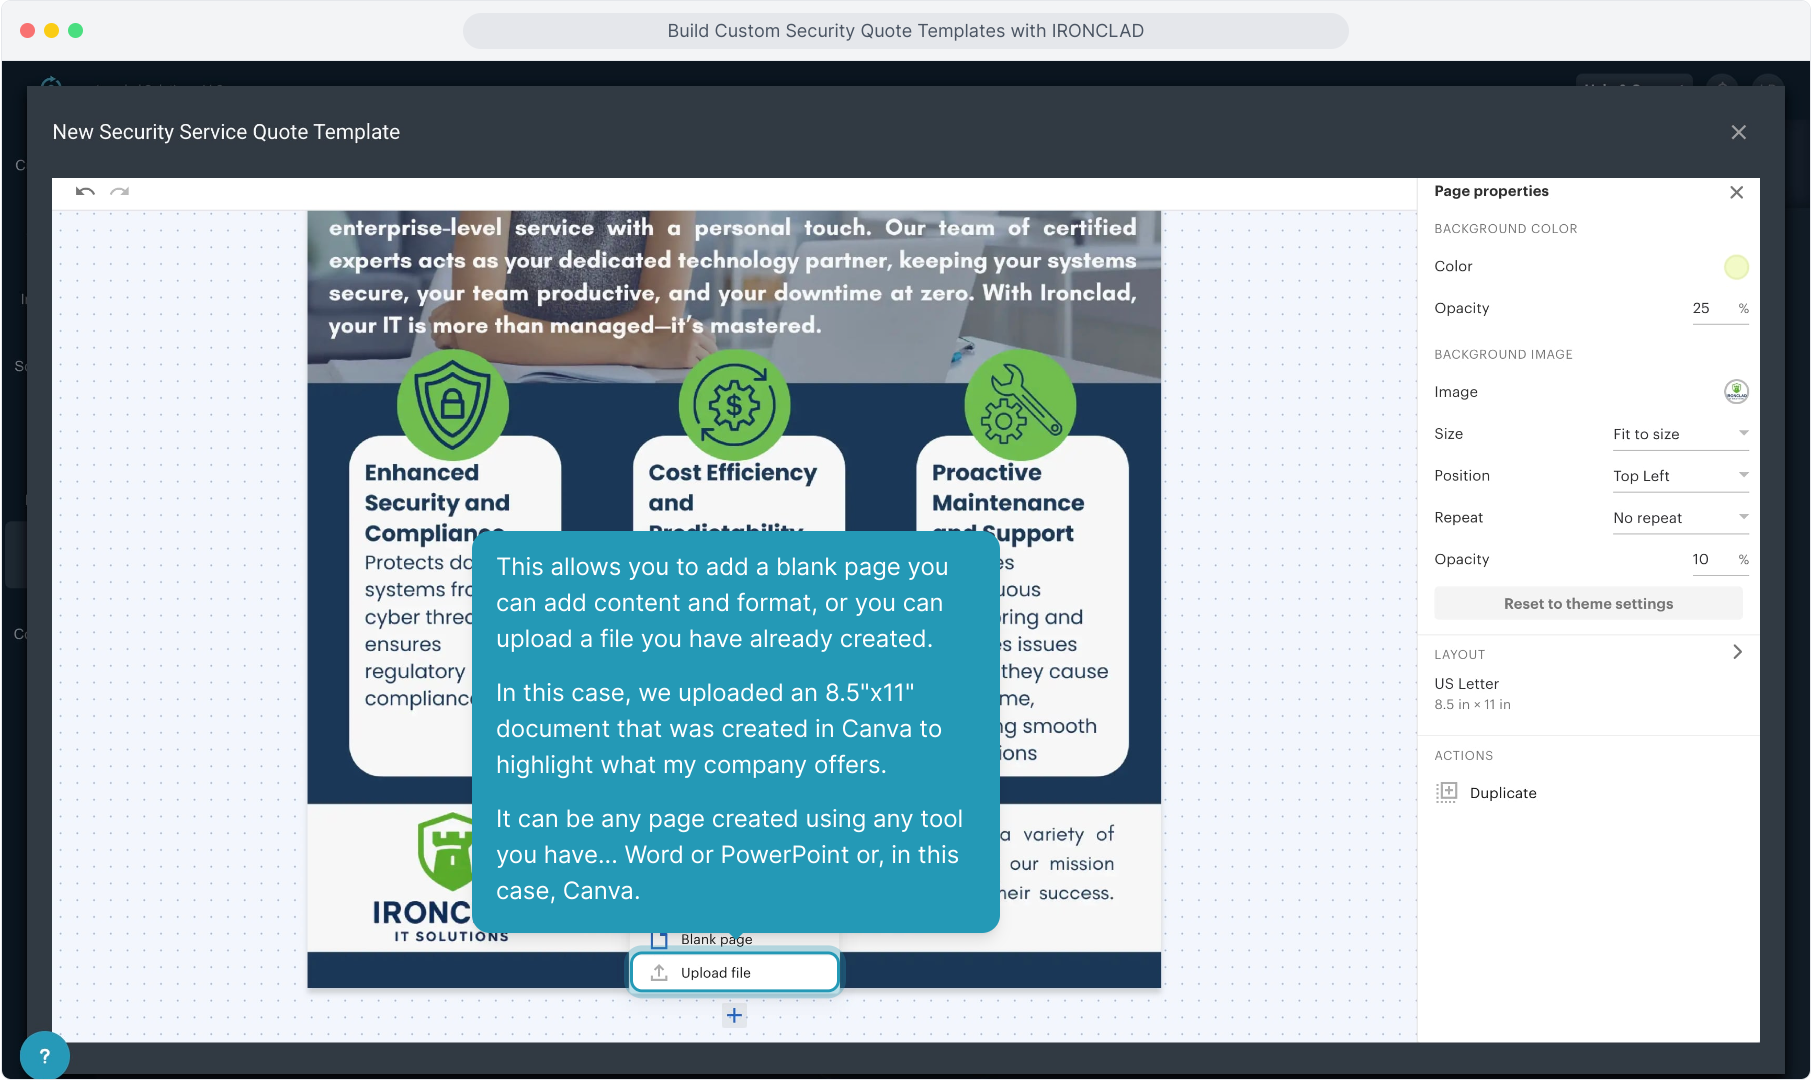The image size is (1812, 1080).
Task: Click the Proactive Maintenance heading on the page
Action: (x=1008, y=502)
